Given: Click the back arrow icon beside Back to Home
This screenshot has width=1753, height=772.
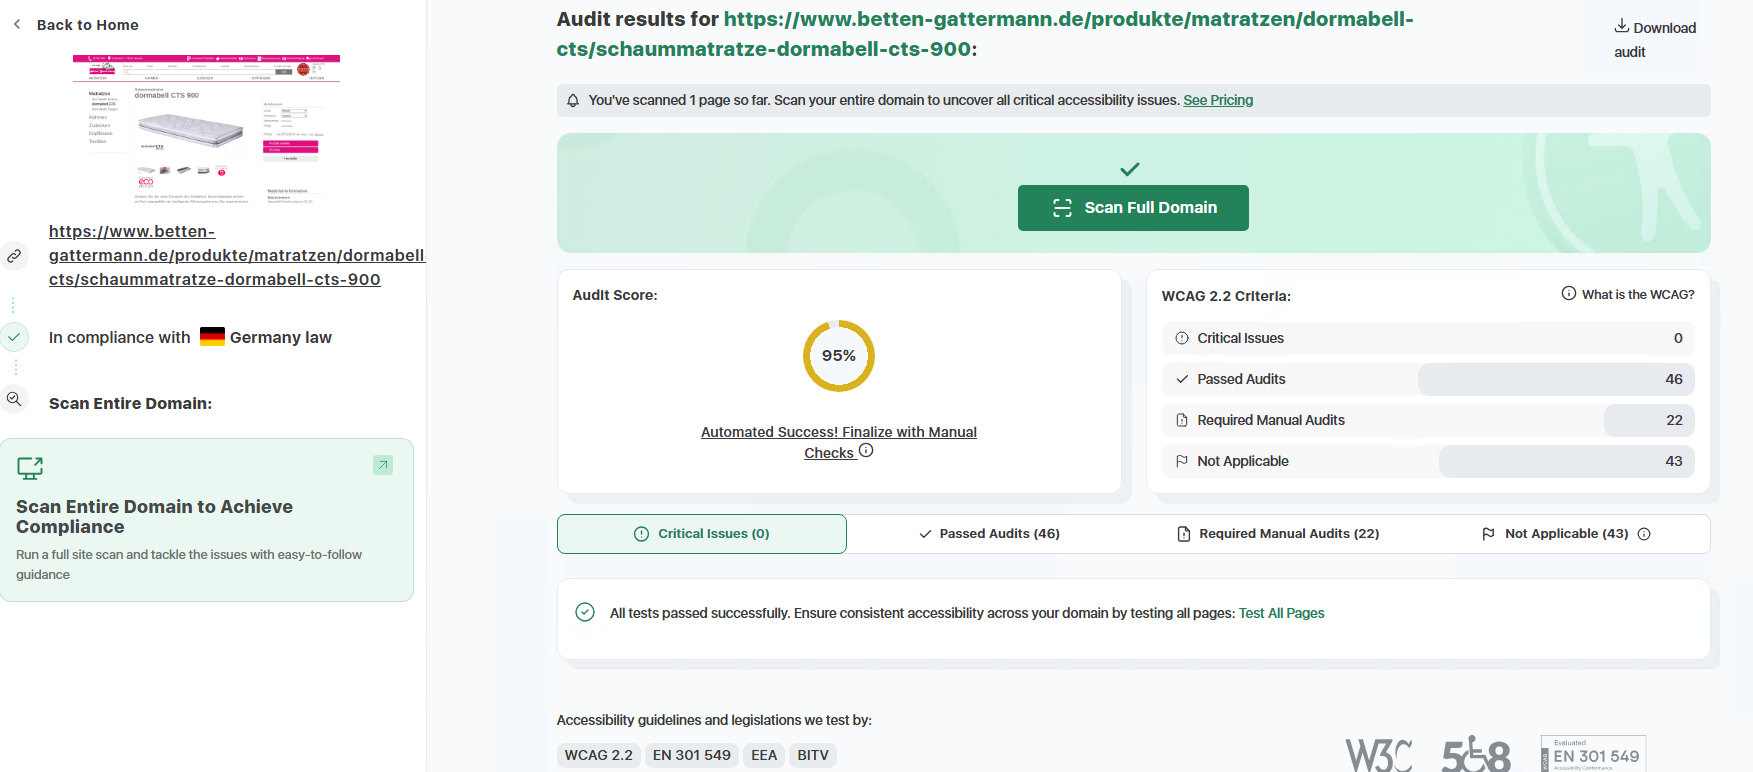Looking at the screenshot, I should (17, 24).
